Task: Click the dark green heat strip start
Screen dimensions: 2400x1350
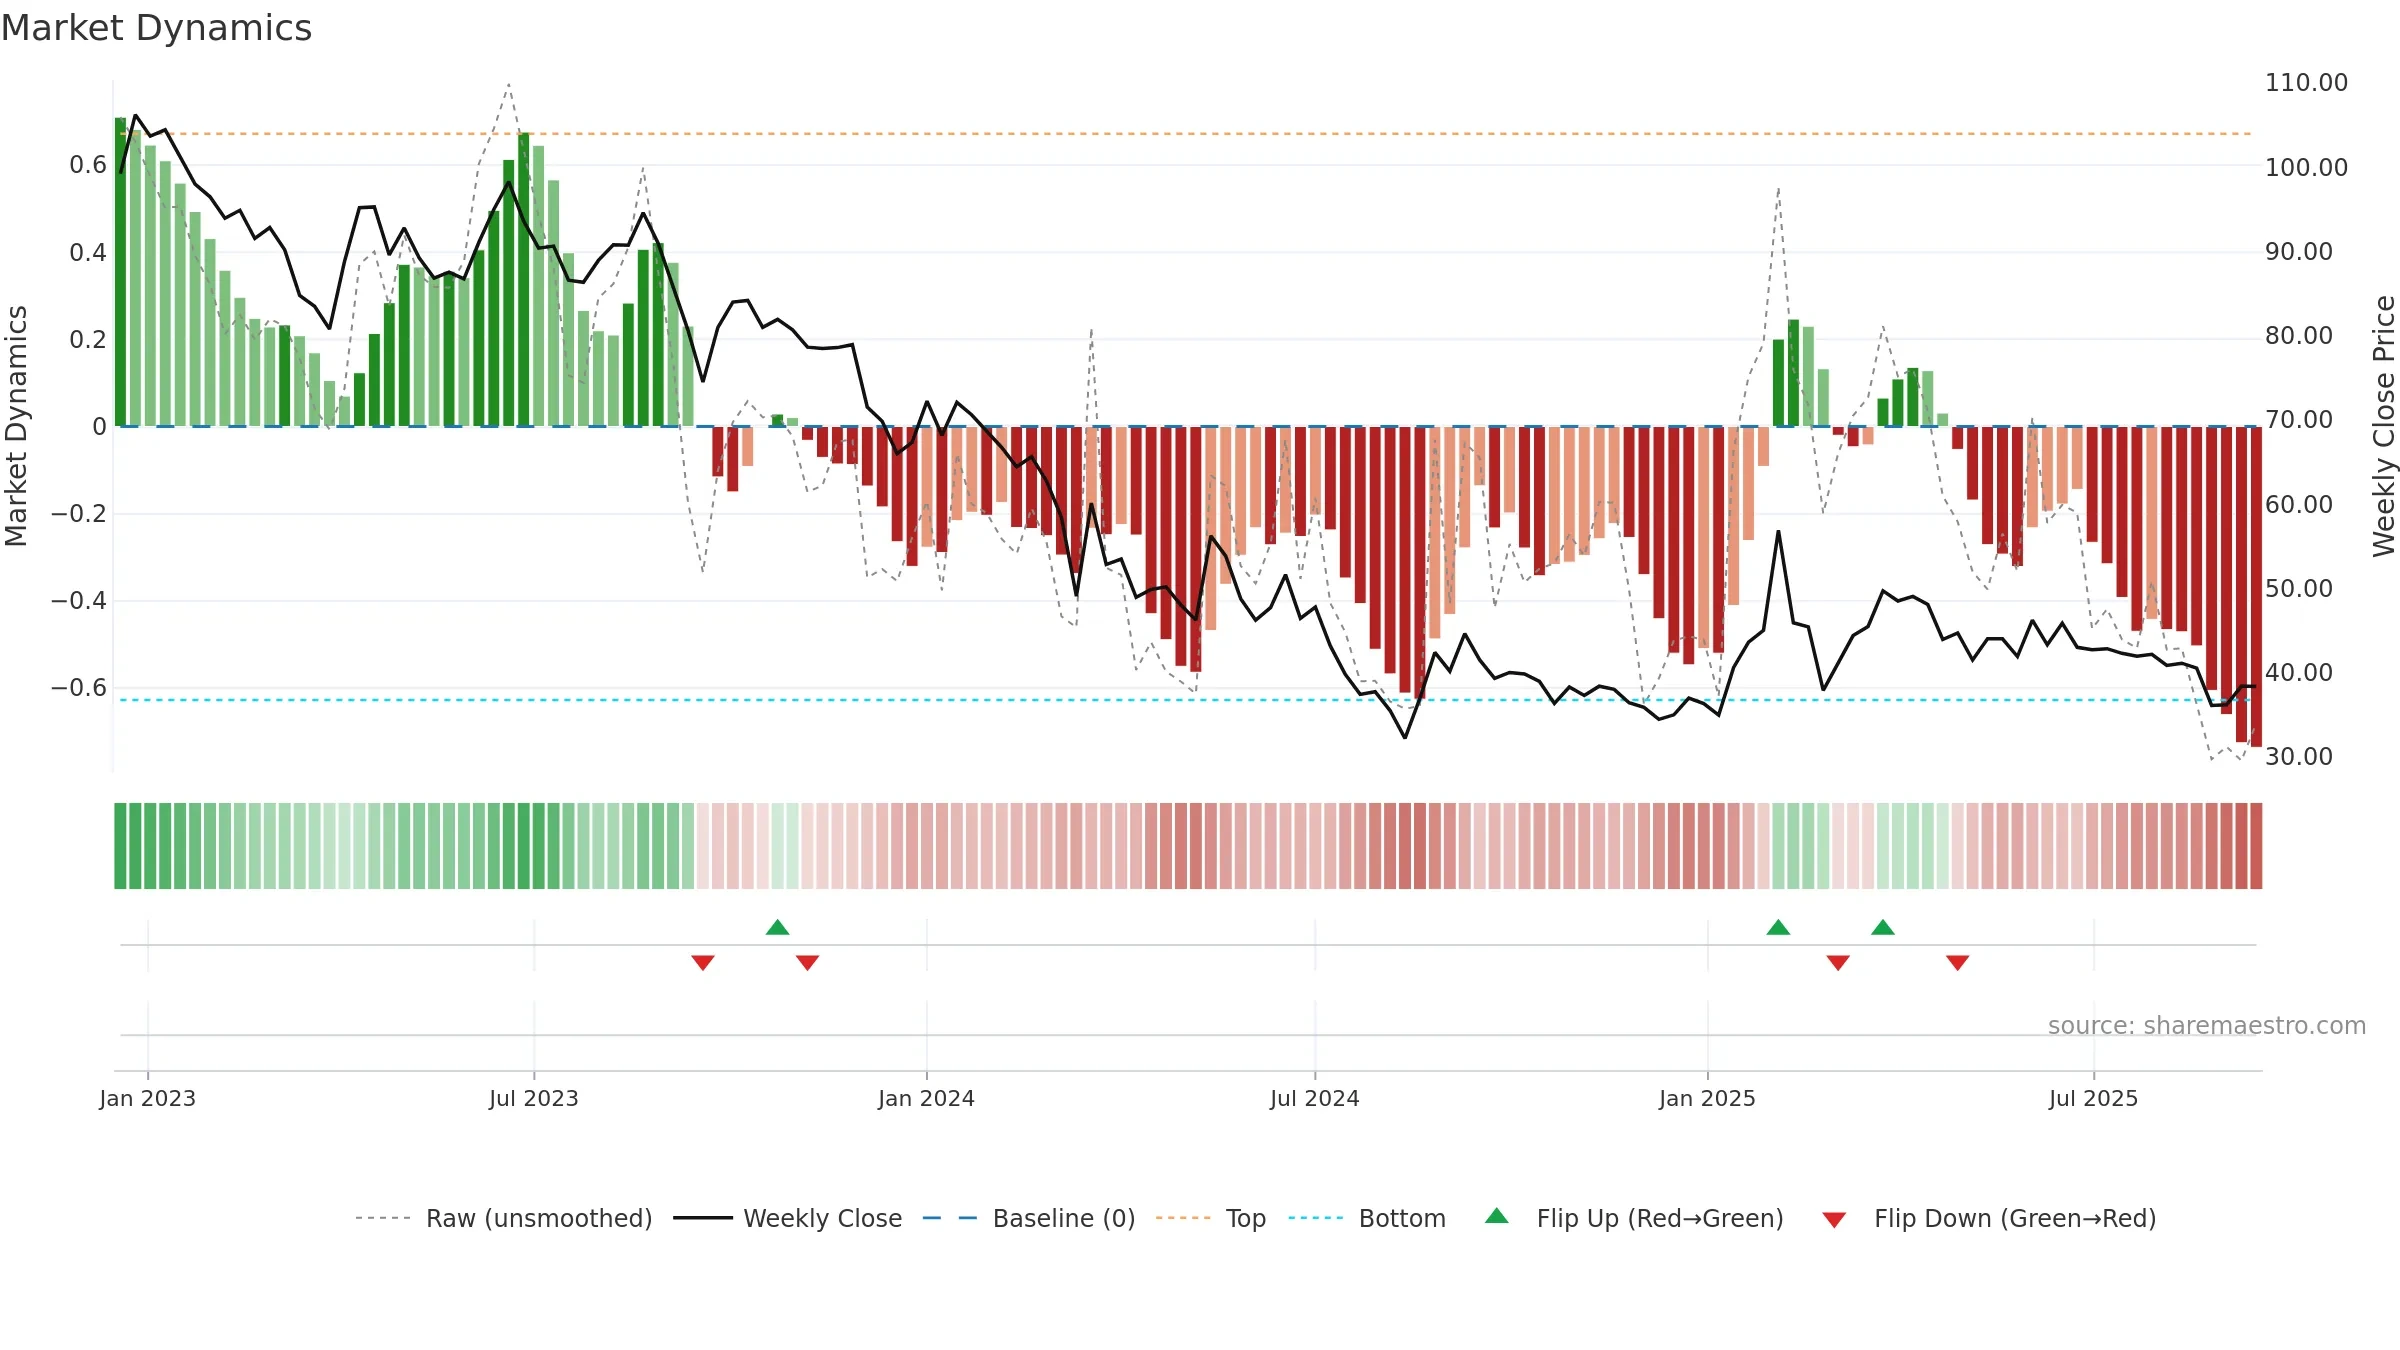Action: pyautogui.click(x=120, y=846)
